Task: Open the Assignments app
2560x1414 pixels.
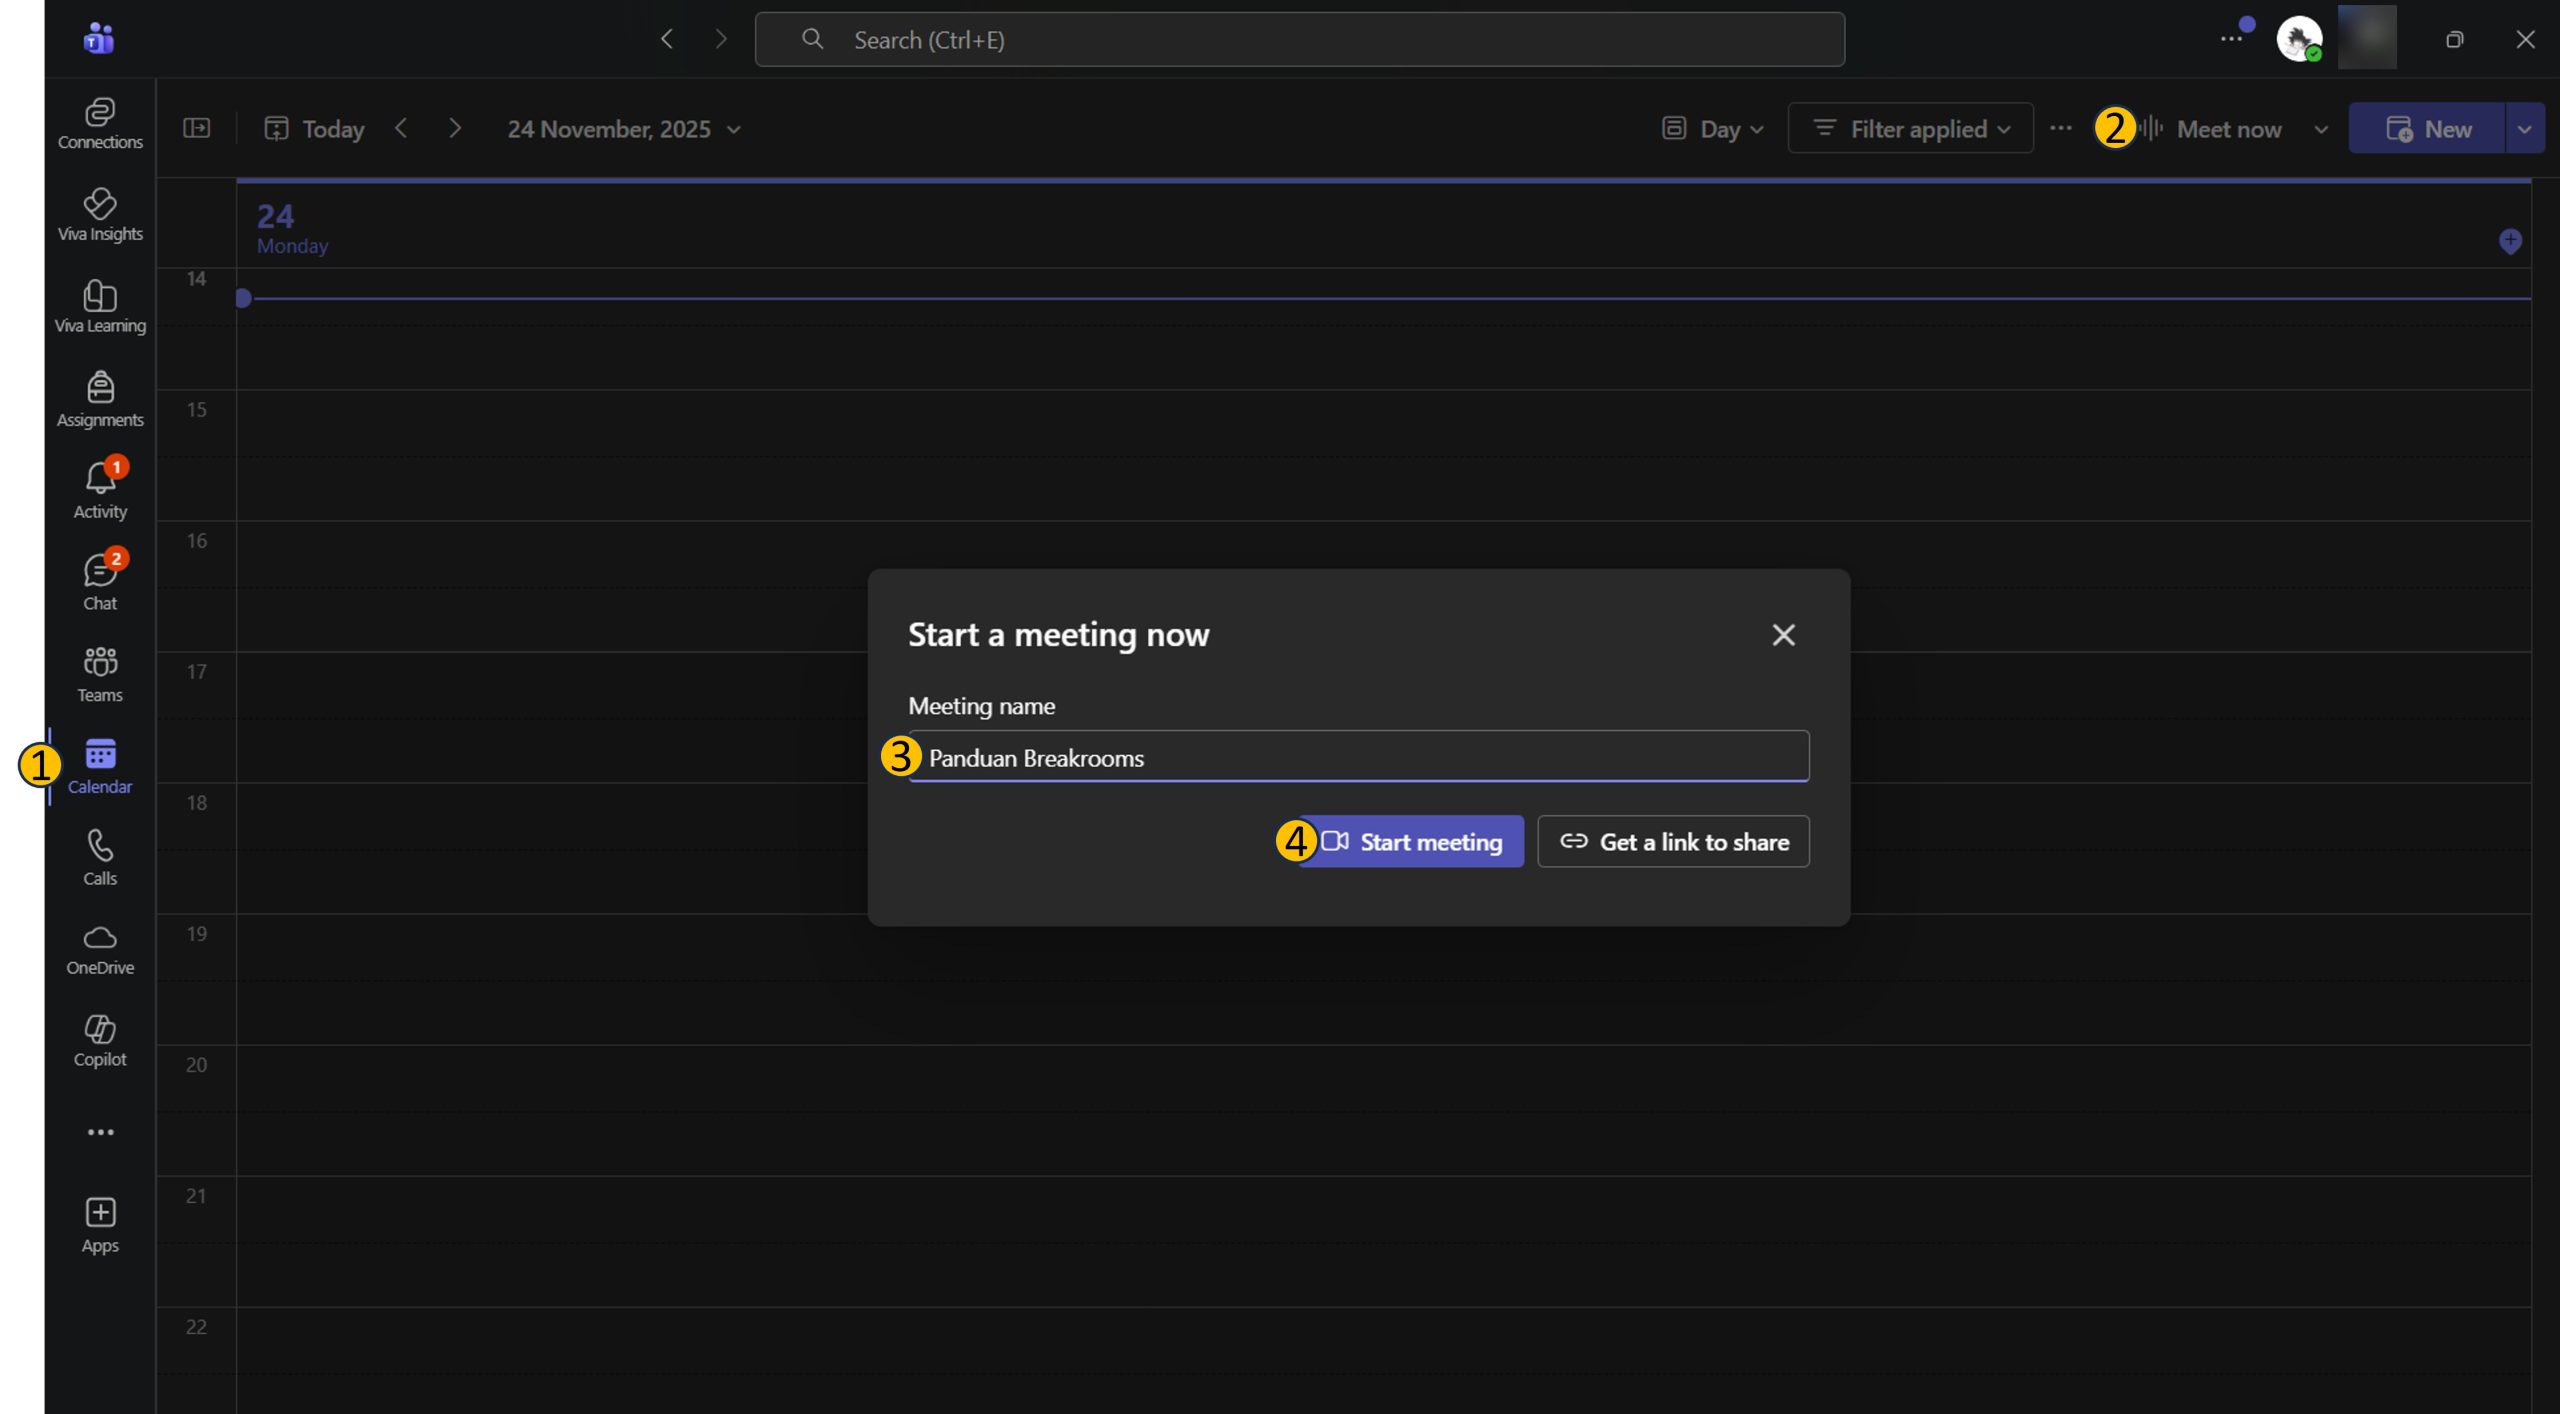Action: (x=100, y=399)
